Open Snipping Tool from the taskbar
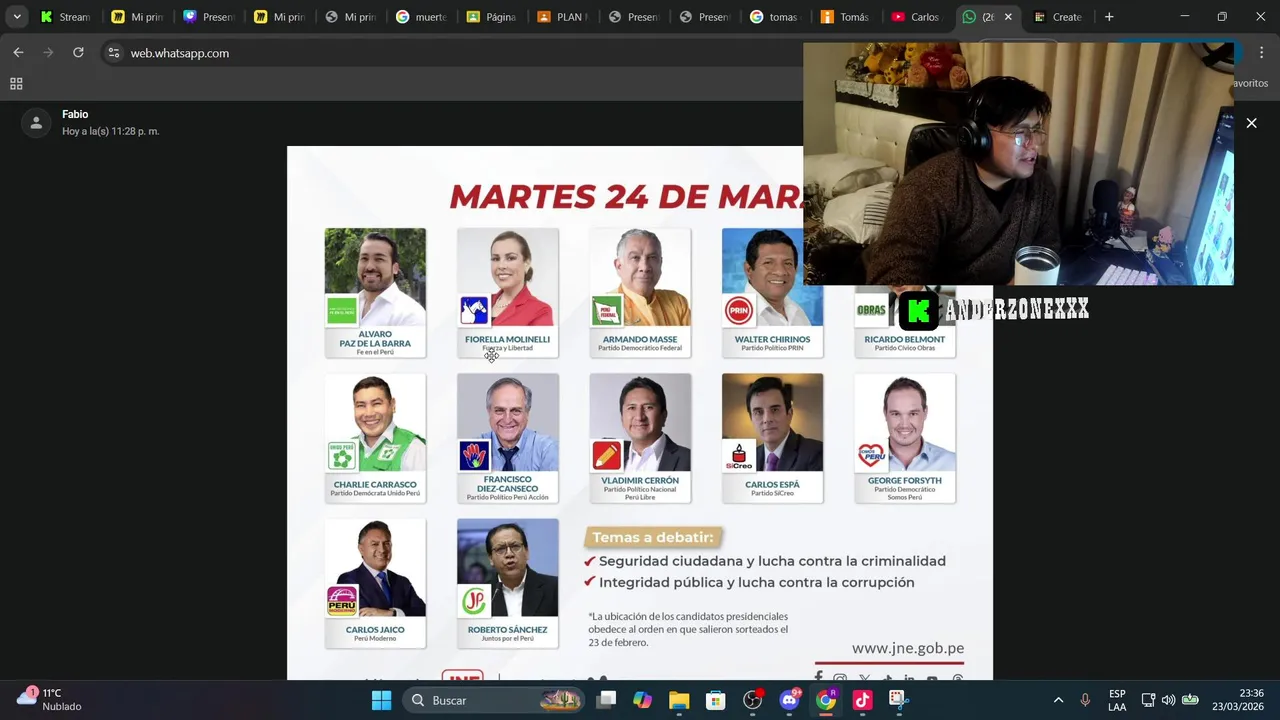1280x720 pixels. click(899, 700)
